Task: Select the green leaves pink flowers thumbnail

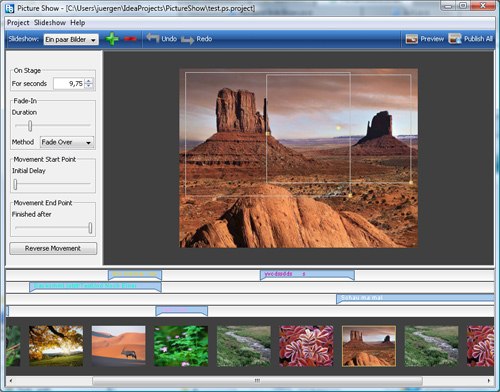Action: (181, 346)
